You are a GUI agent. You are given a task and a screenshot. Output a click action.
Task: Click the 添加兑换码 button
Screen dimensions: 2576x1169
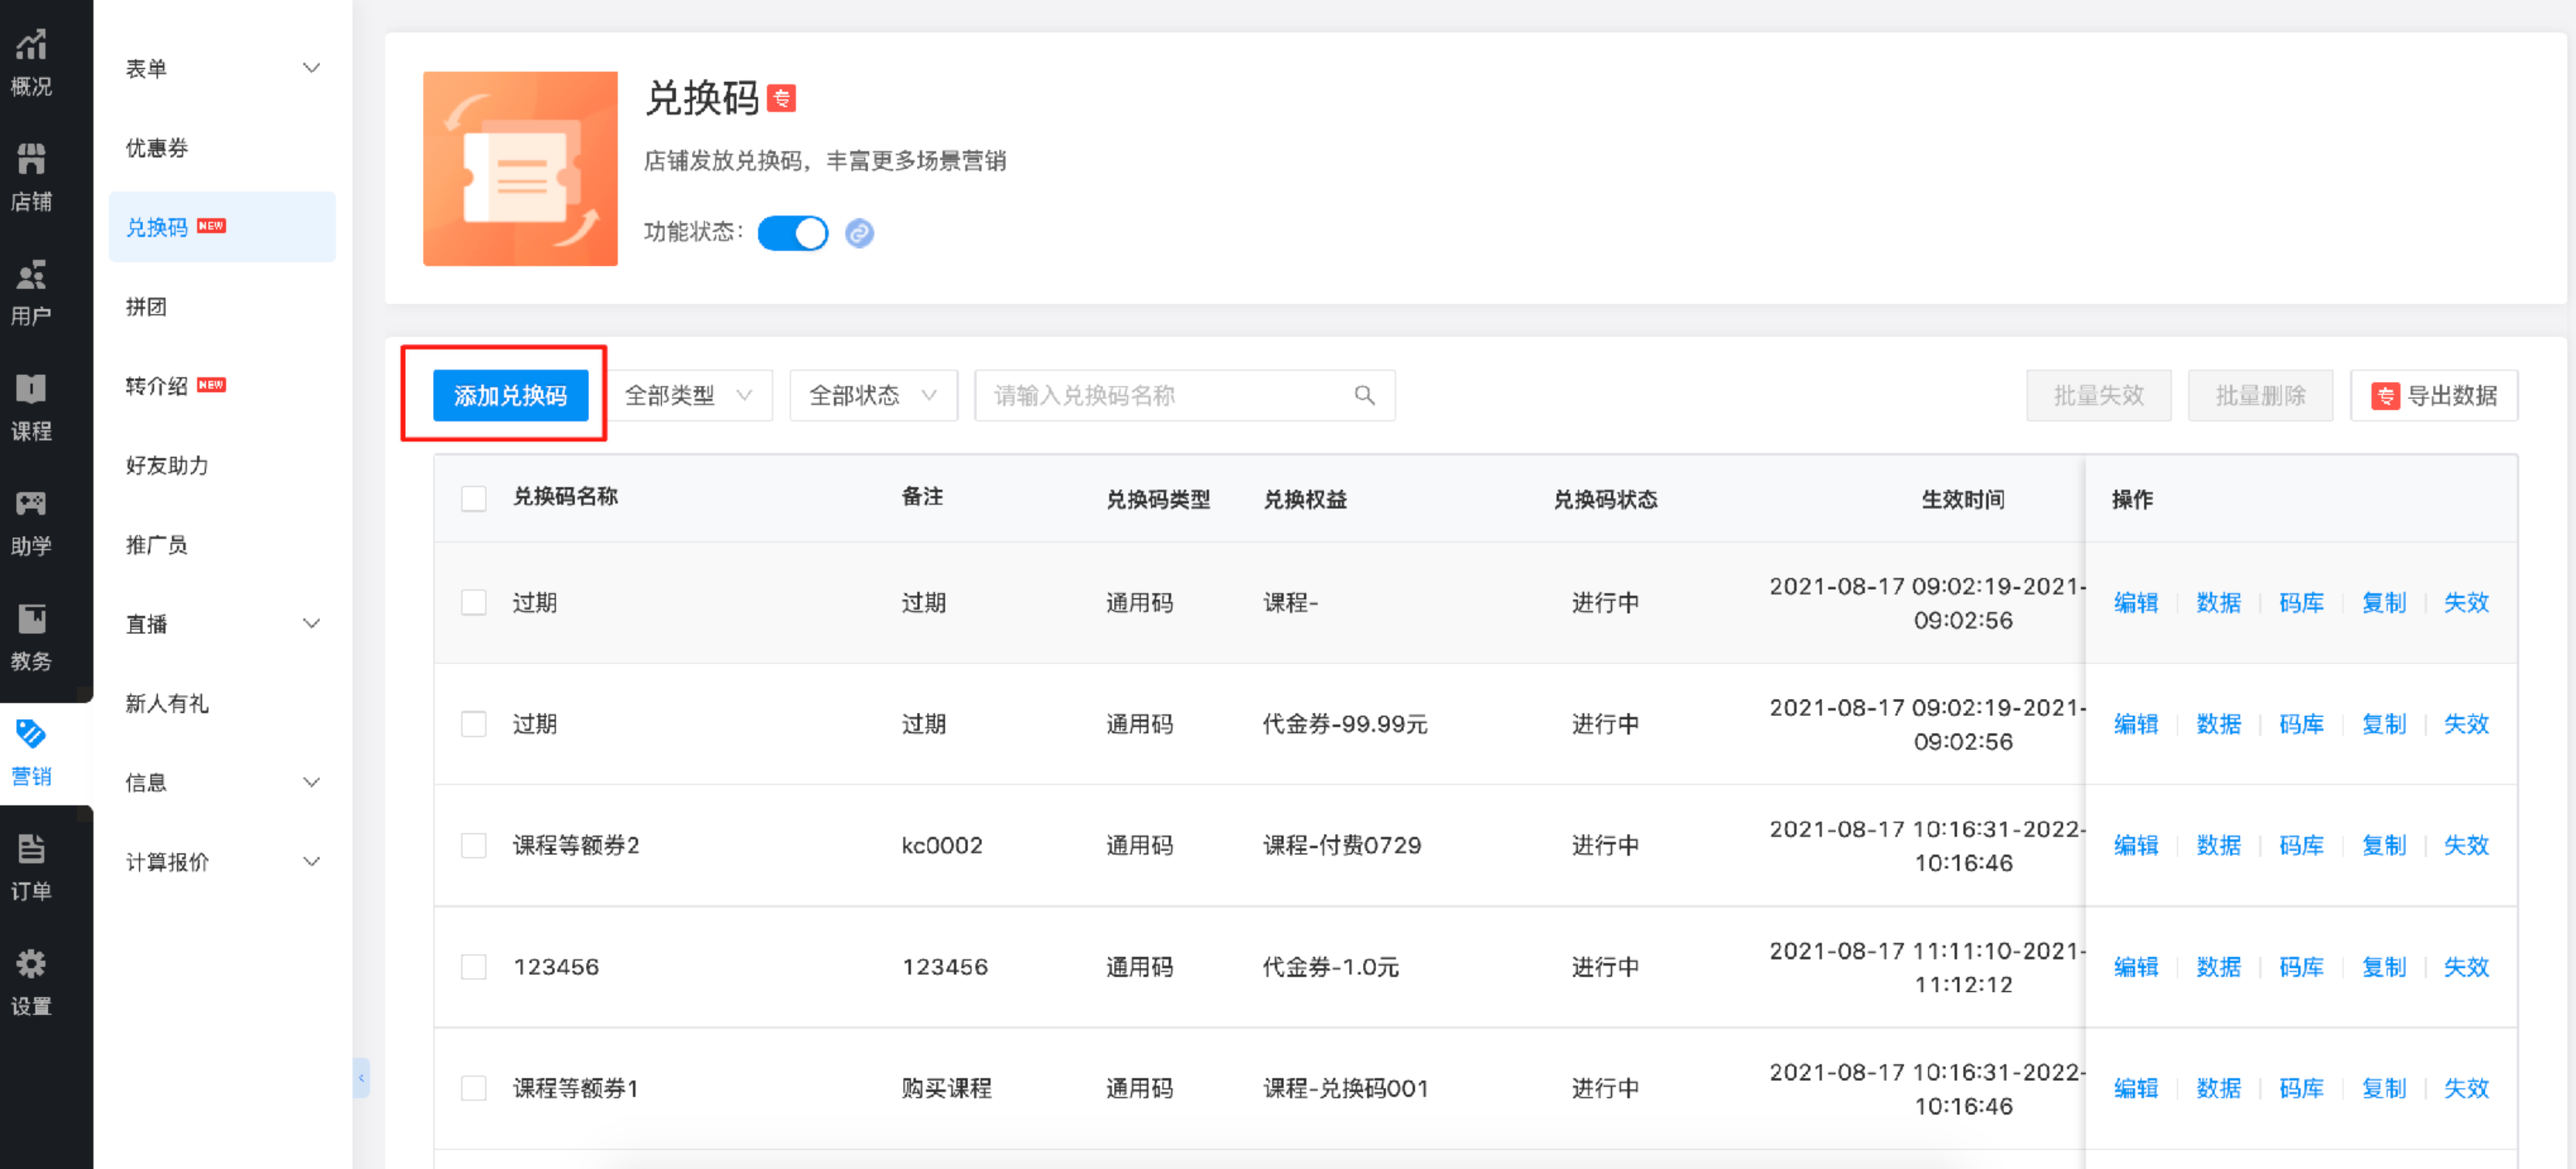tap(510, 396)
